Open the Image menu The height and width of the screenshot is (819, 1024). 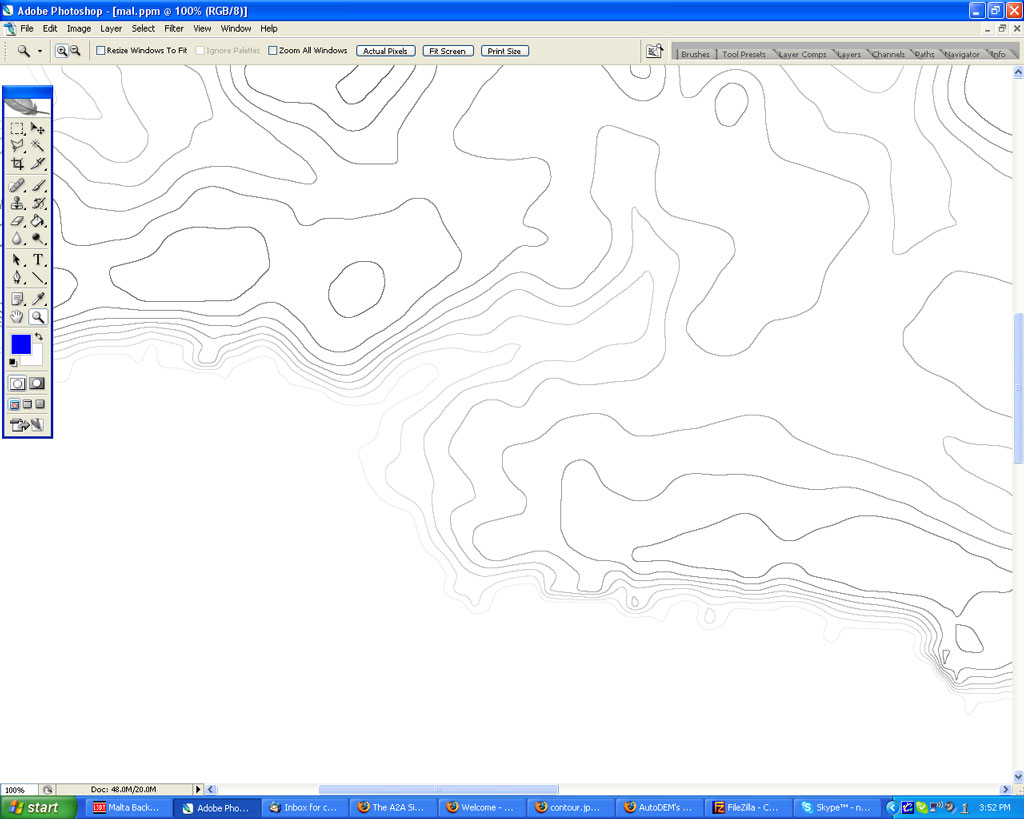coord(79,29)
